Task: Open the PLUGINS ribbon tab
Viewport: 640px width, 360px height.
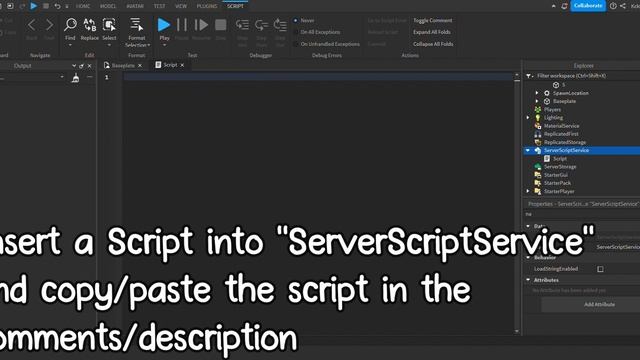Action: point(207,6)
